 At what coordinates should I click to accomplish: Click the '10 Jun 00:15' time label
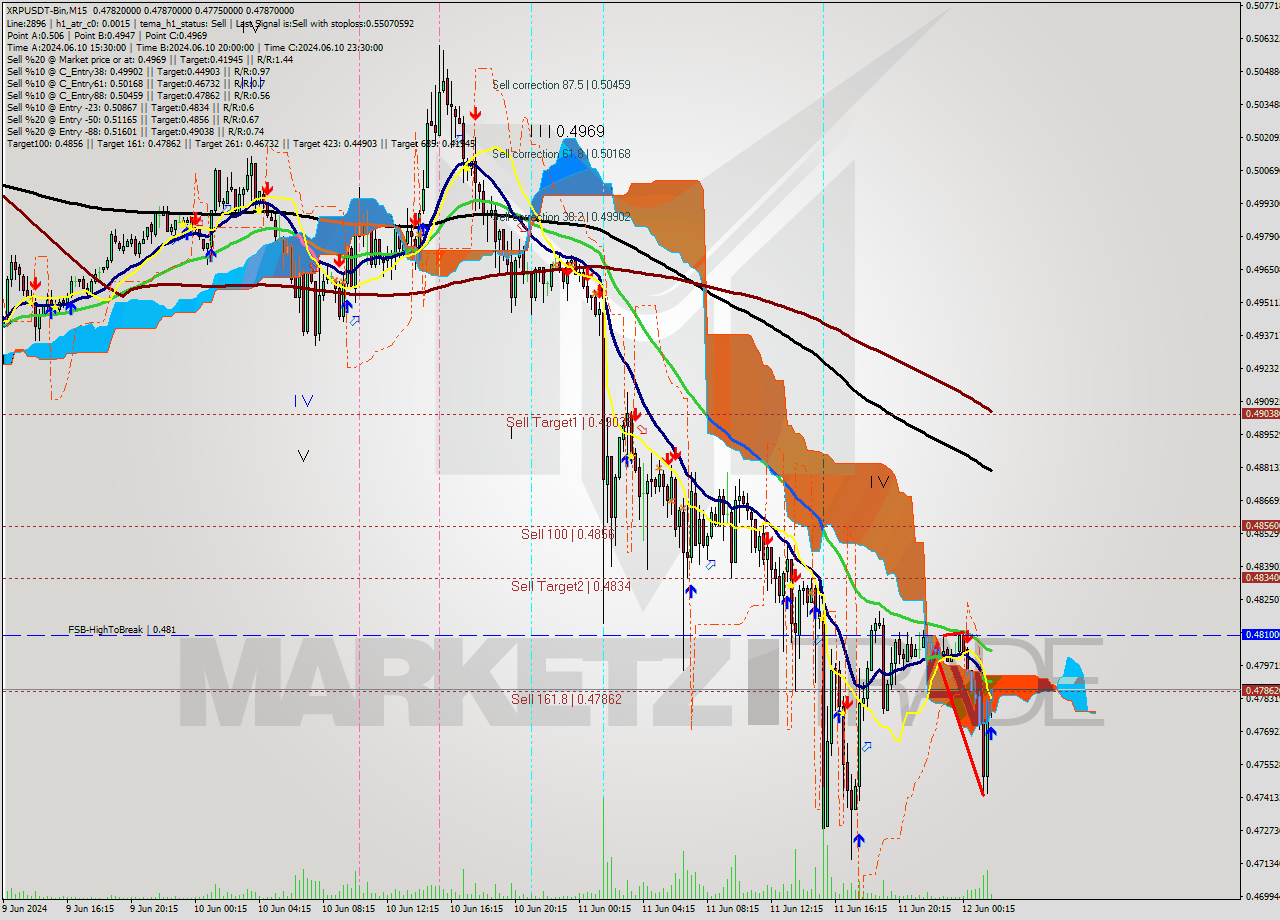pos(219,910)
